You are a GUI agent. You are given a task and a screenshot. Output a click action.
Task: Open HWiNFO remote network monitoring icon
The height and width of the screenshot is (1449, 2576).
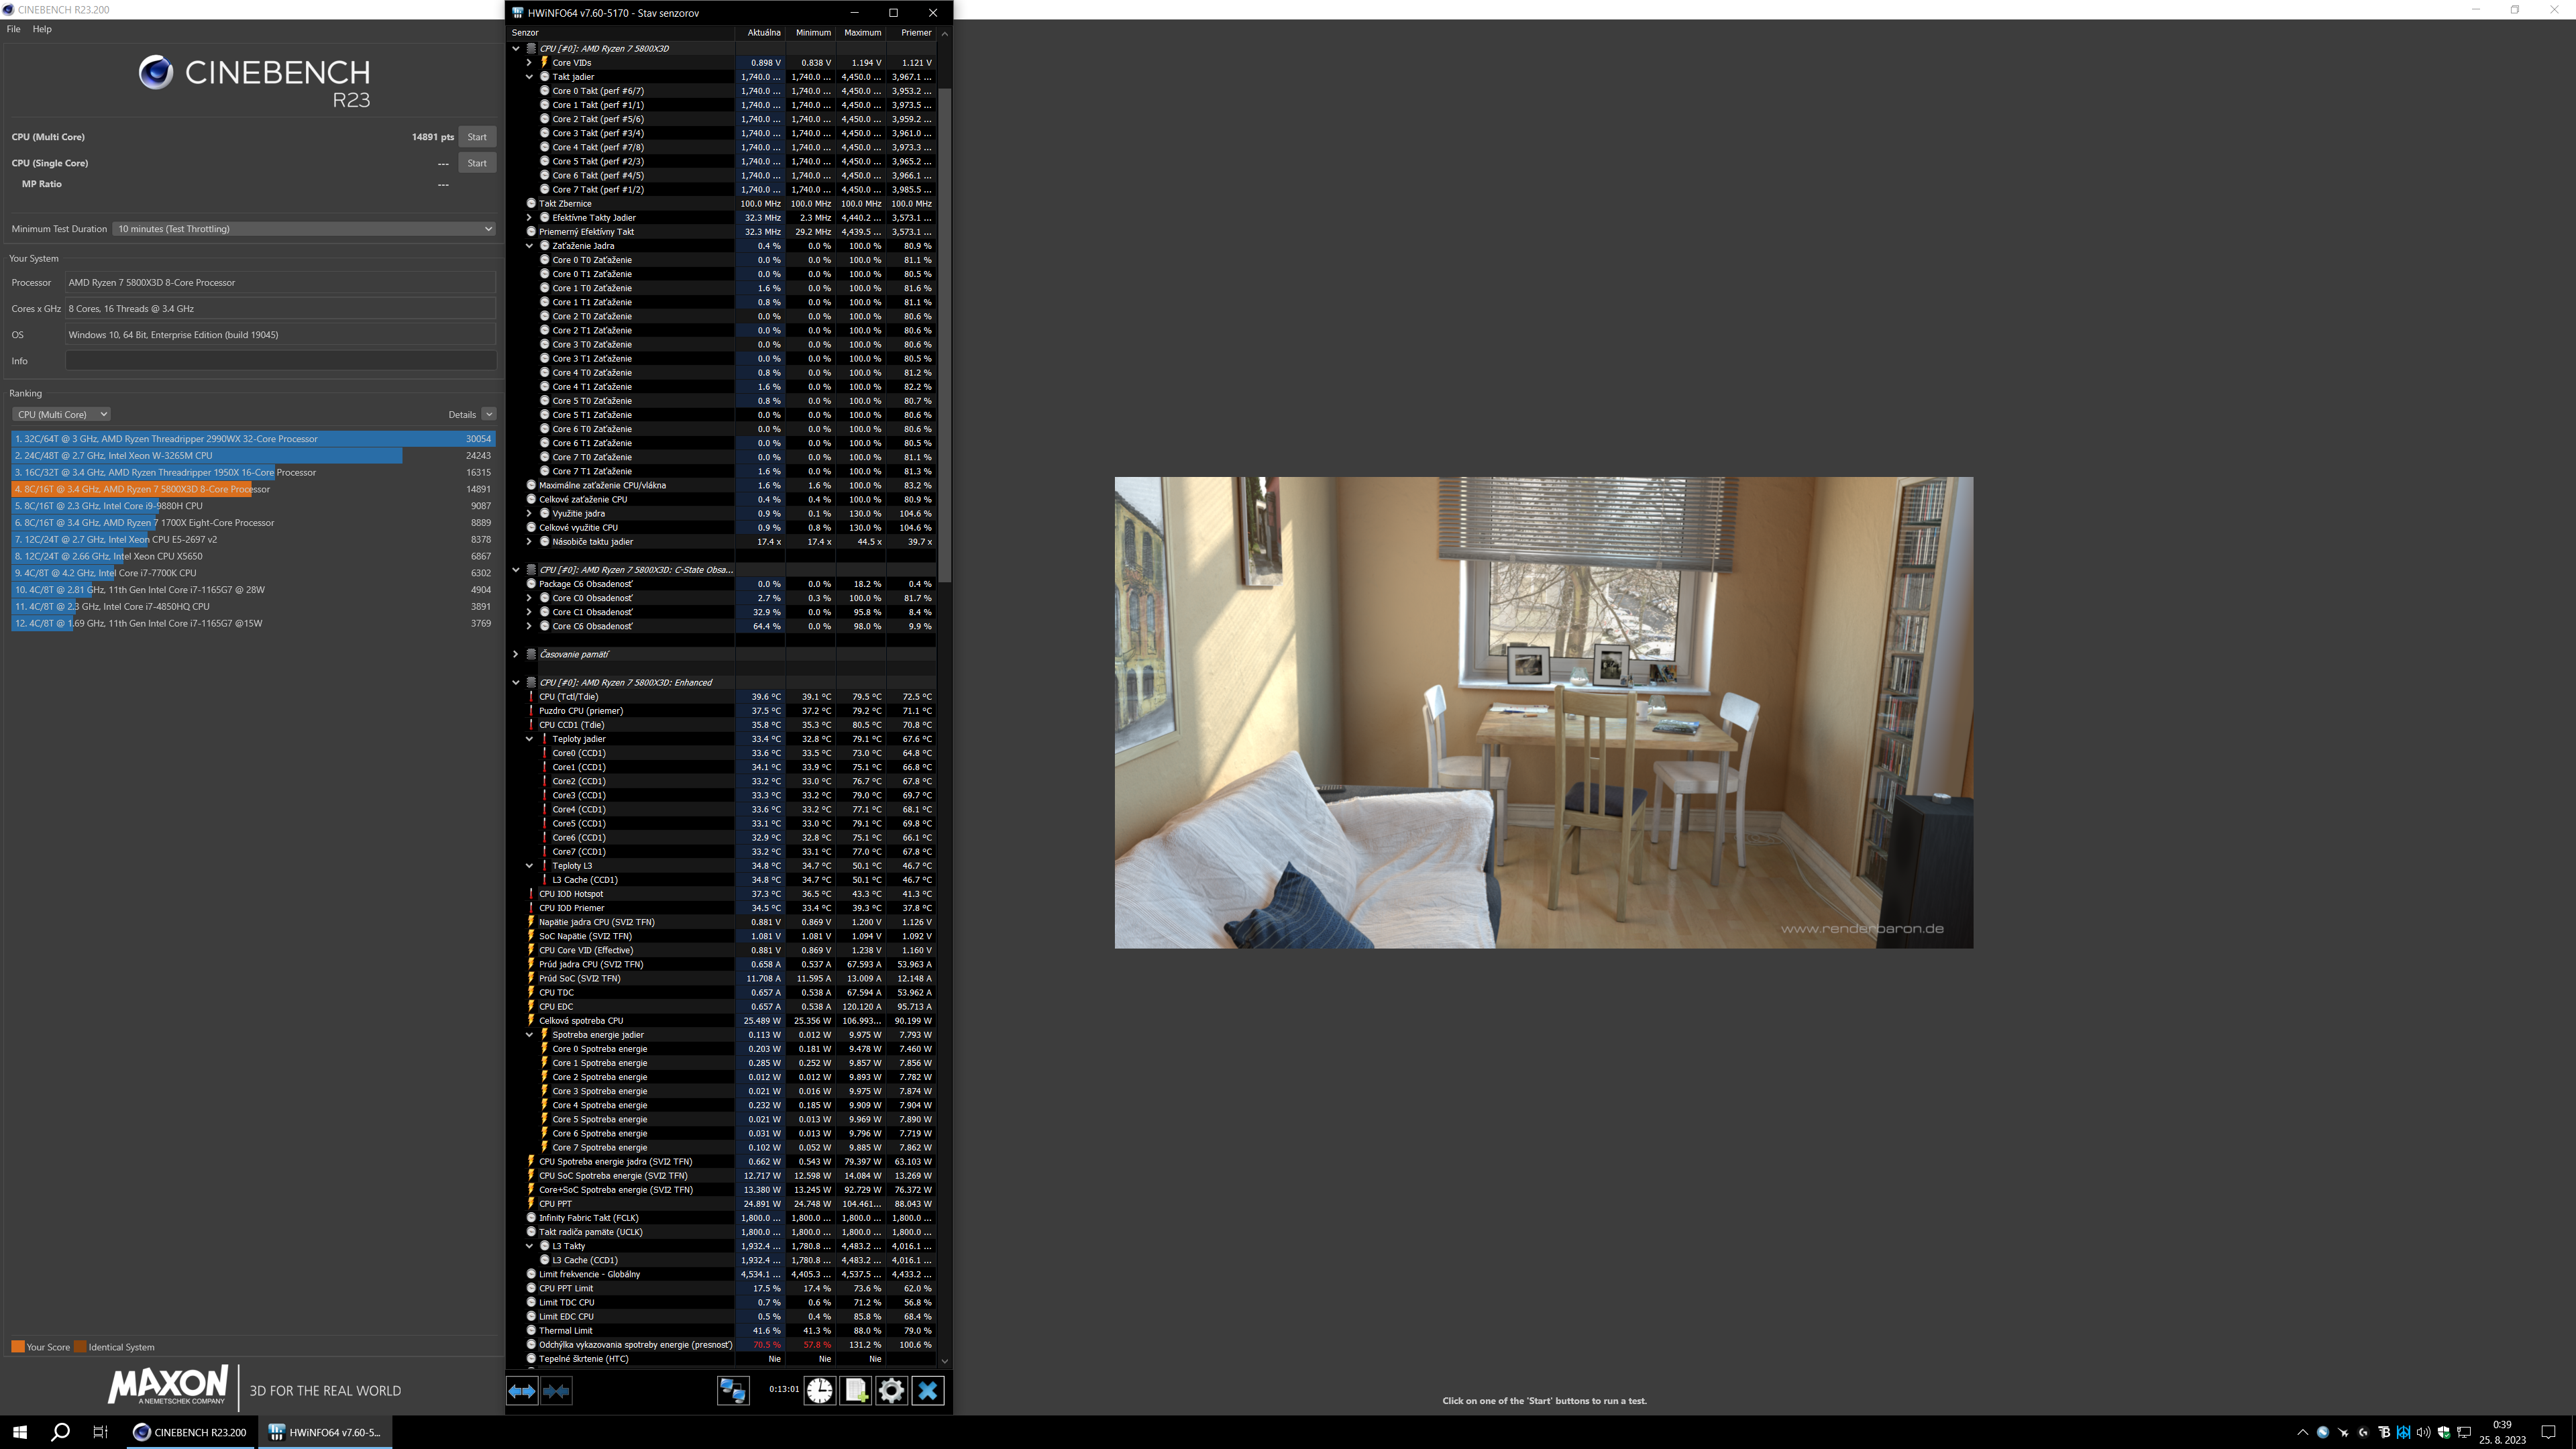(733, 1391)
